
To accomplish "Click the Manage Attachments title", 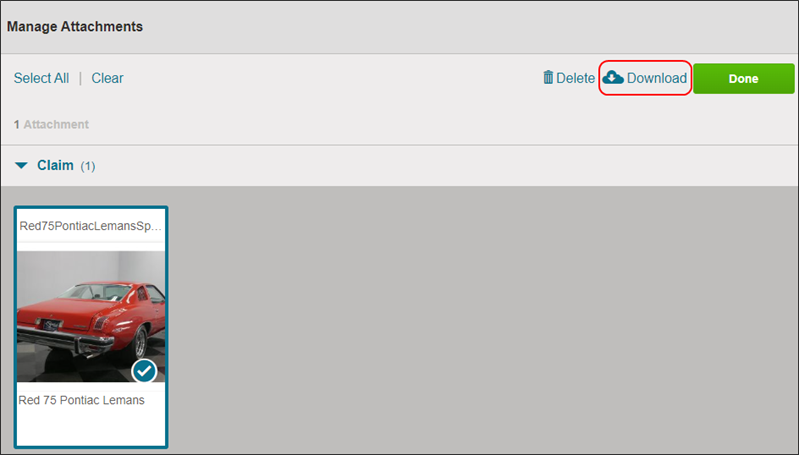I will tap(75, 26).
